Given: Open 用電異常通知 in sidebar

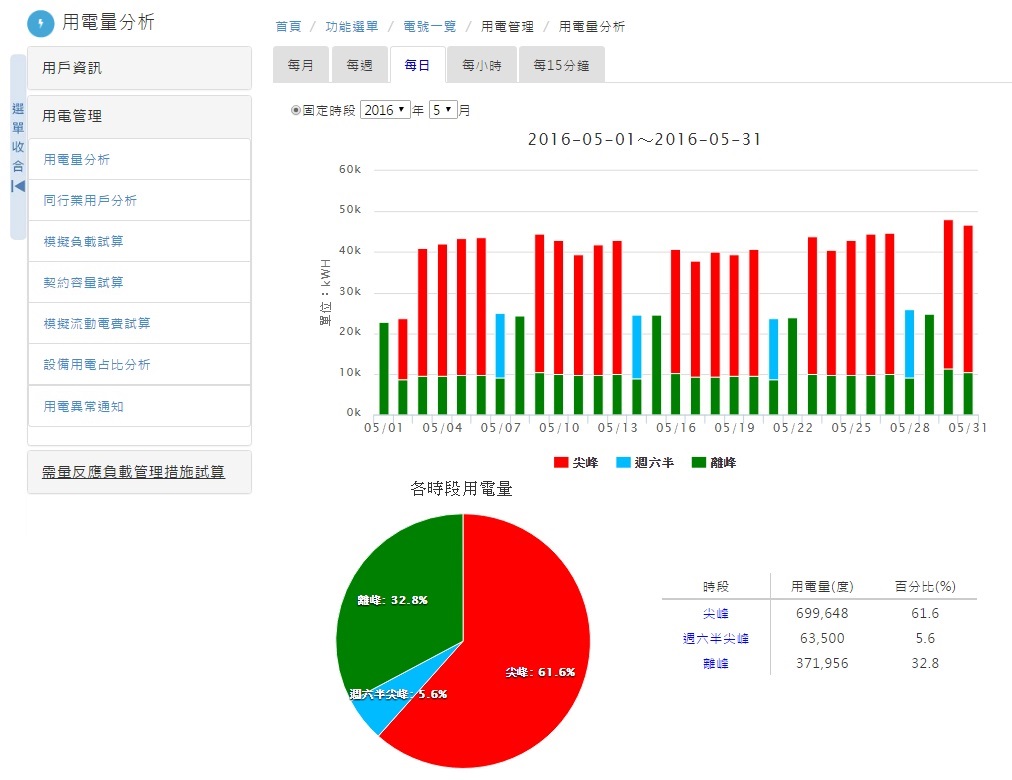Looking at the screenshot, I should pos(84,407).
